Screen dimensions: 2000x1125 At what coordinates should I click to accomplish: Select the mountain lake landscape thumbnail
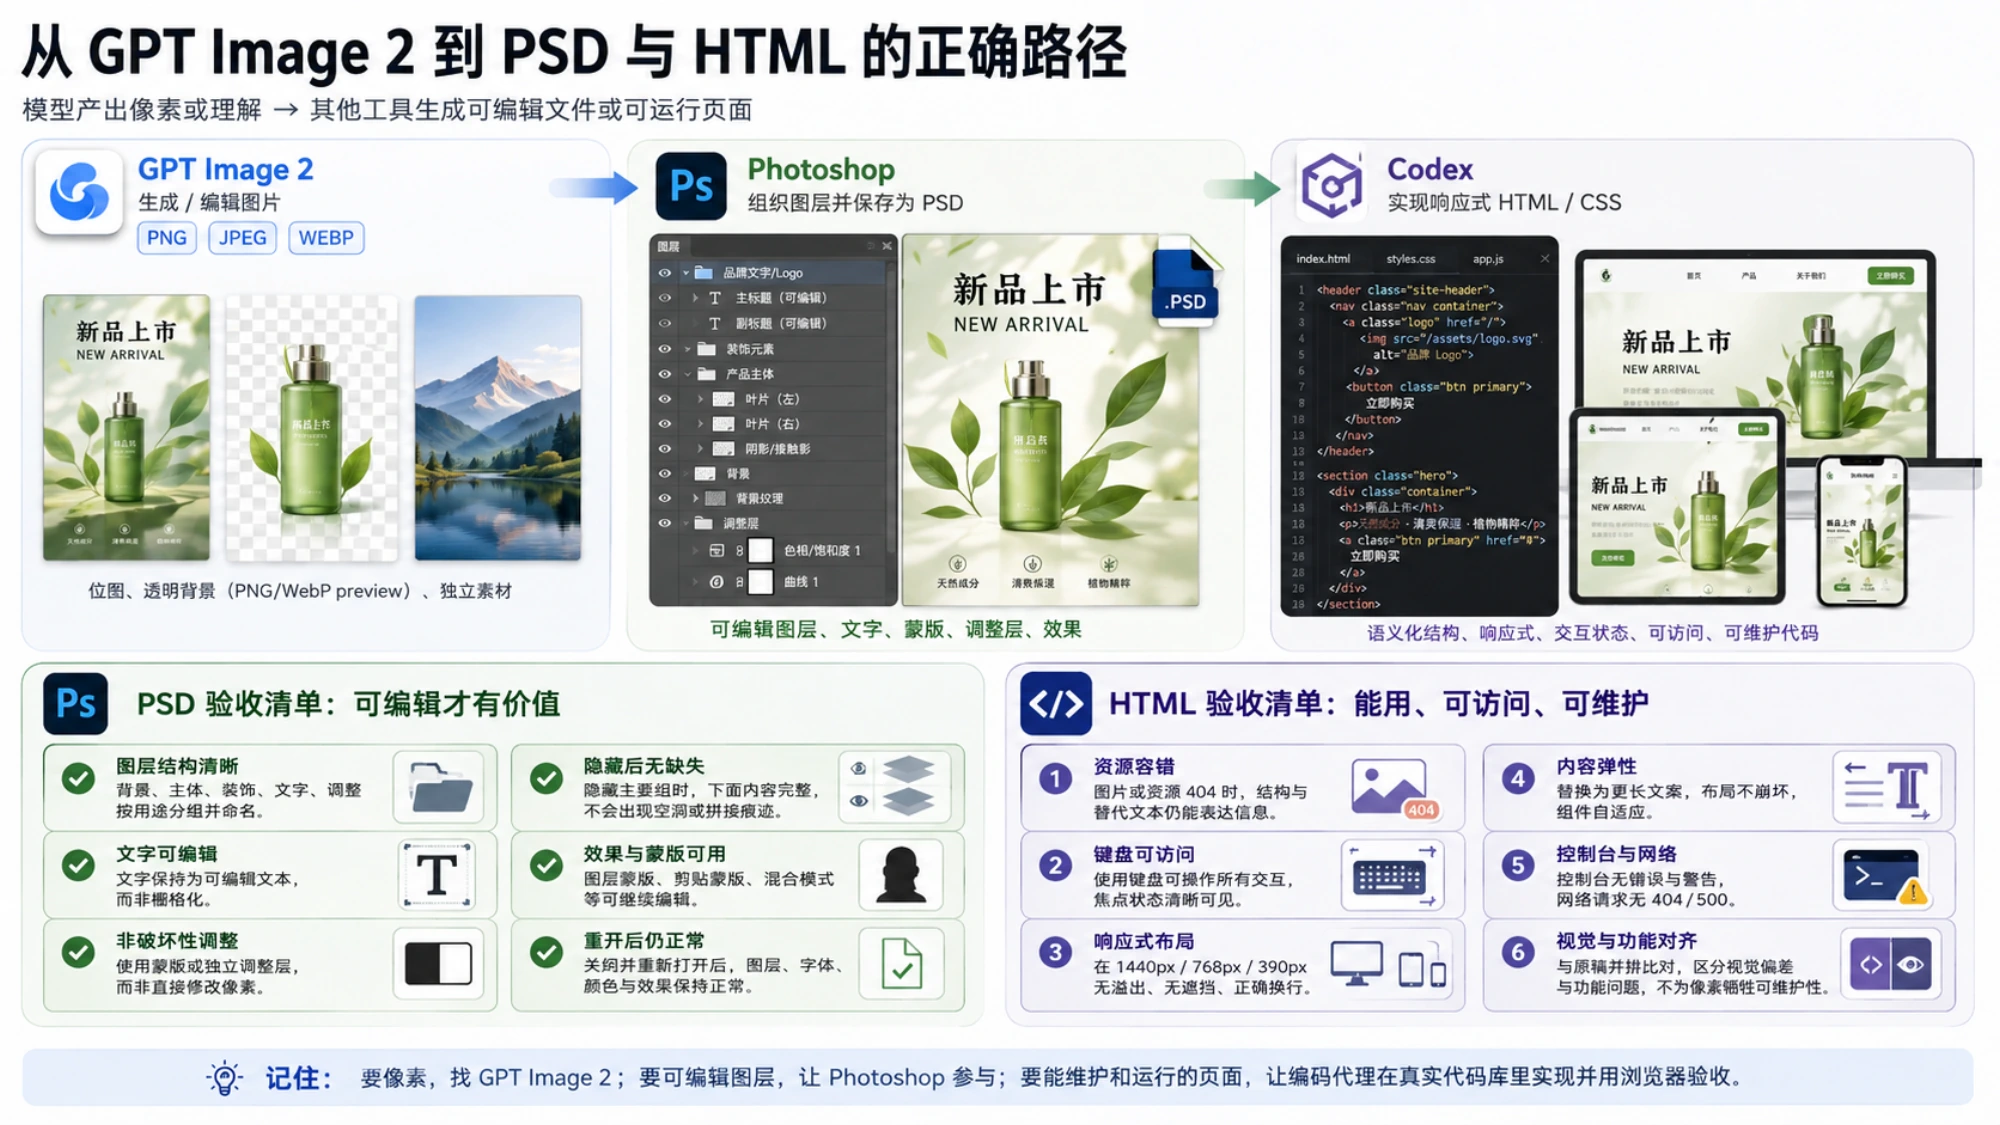click(x=498, y=427)
